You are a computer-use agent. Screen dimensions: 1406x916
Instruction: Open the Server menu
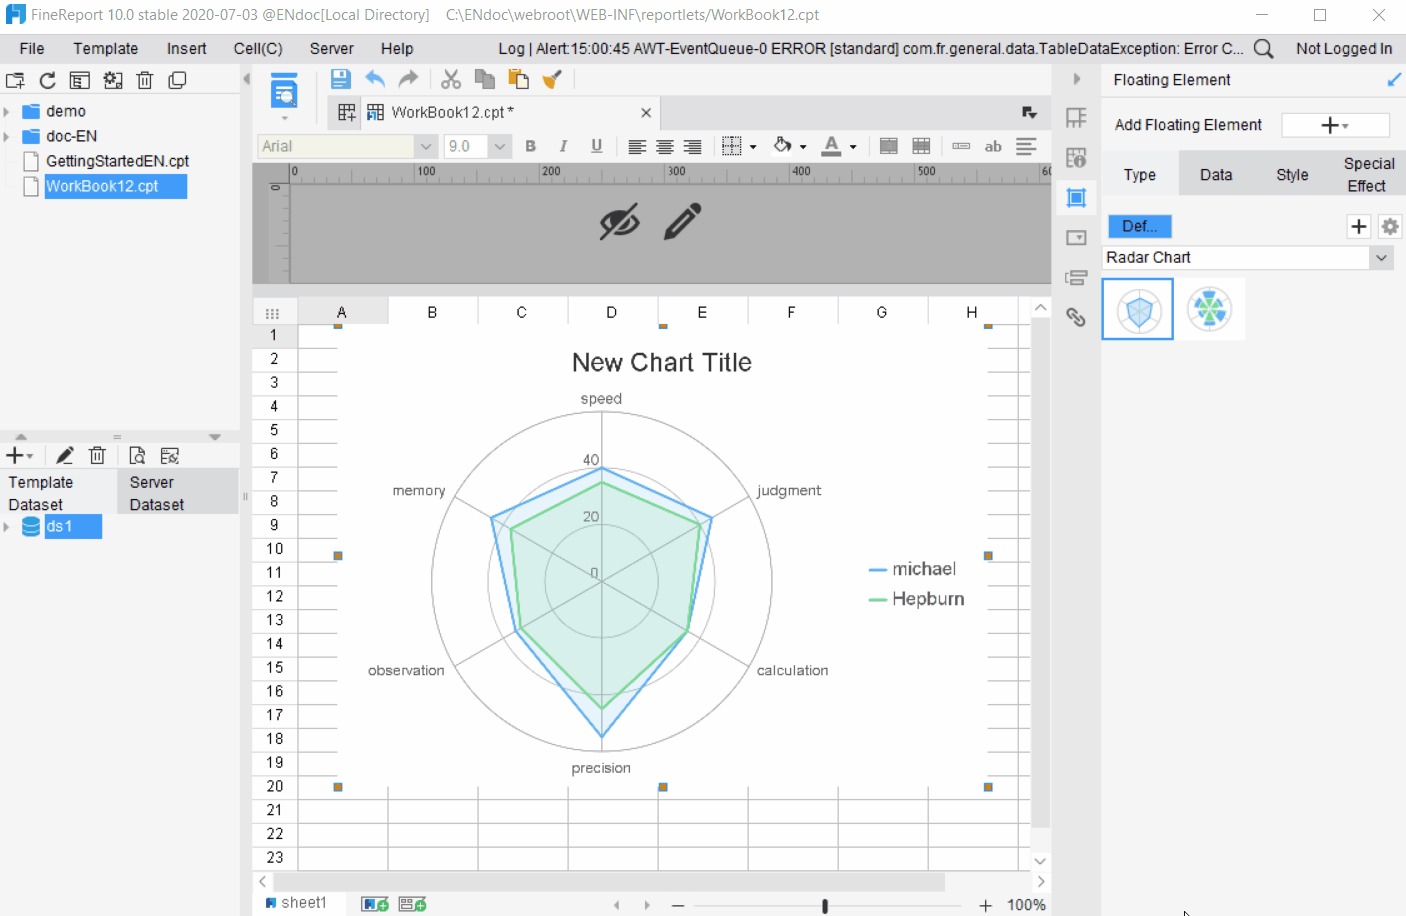tap(331, 48)
